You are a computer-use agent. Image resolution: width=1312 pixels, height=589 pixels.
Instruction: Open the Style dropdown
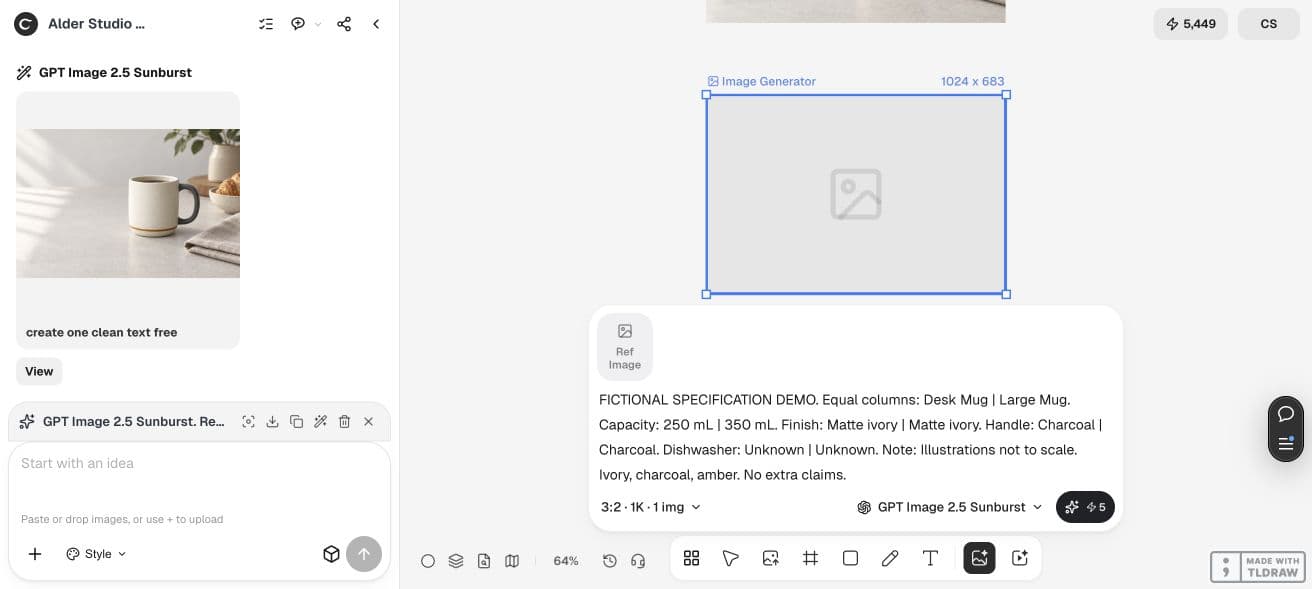coord(96,554)
